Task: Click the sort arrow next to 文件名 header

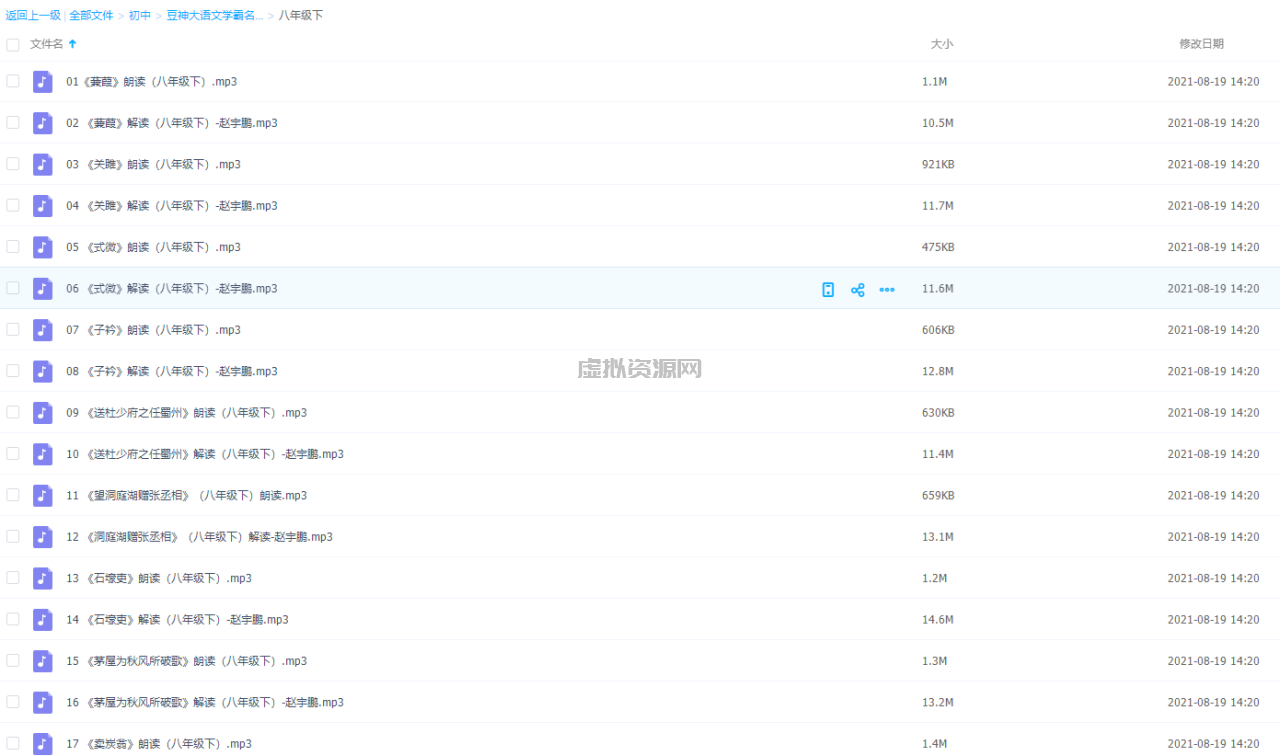Action: (x=72, y=44)
